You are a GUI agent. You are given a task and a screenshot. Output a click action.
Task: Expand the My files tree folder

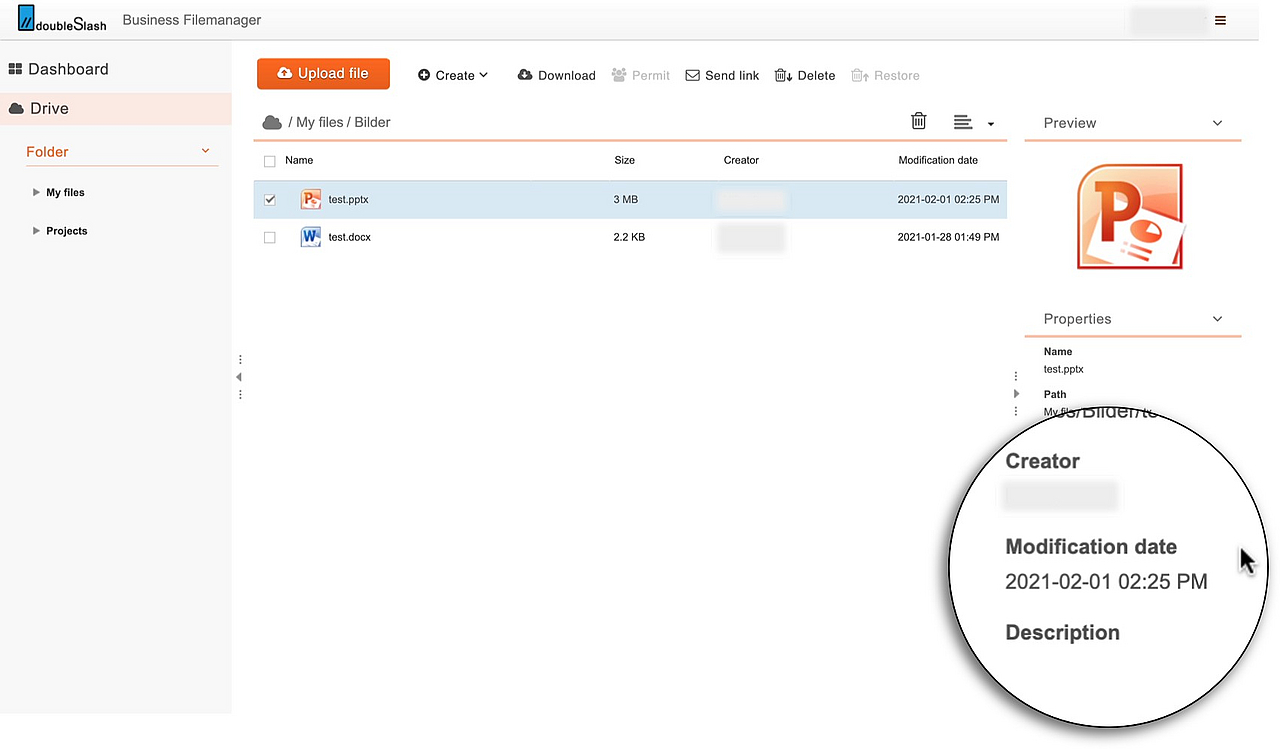click(37, 192)
